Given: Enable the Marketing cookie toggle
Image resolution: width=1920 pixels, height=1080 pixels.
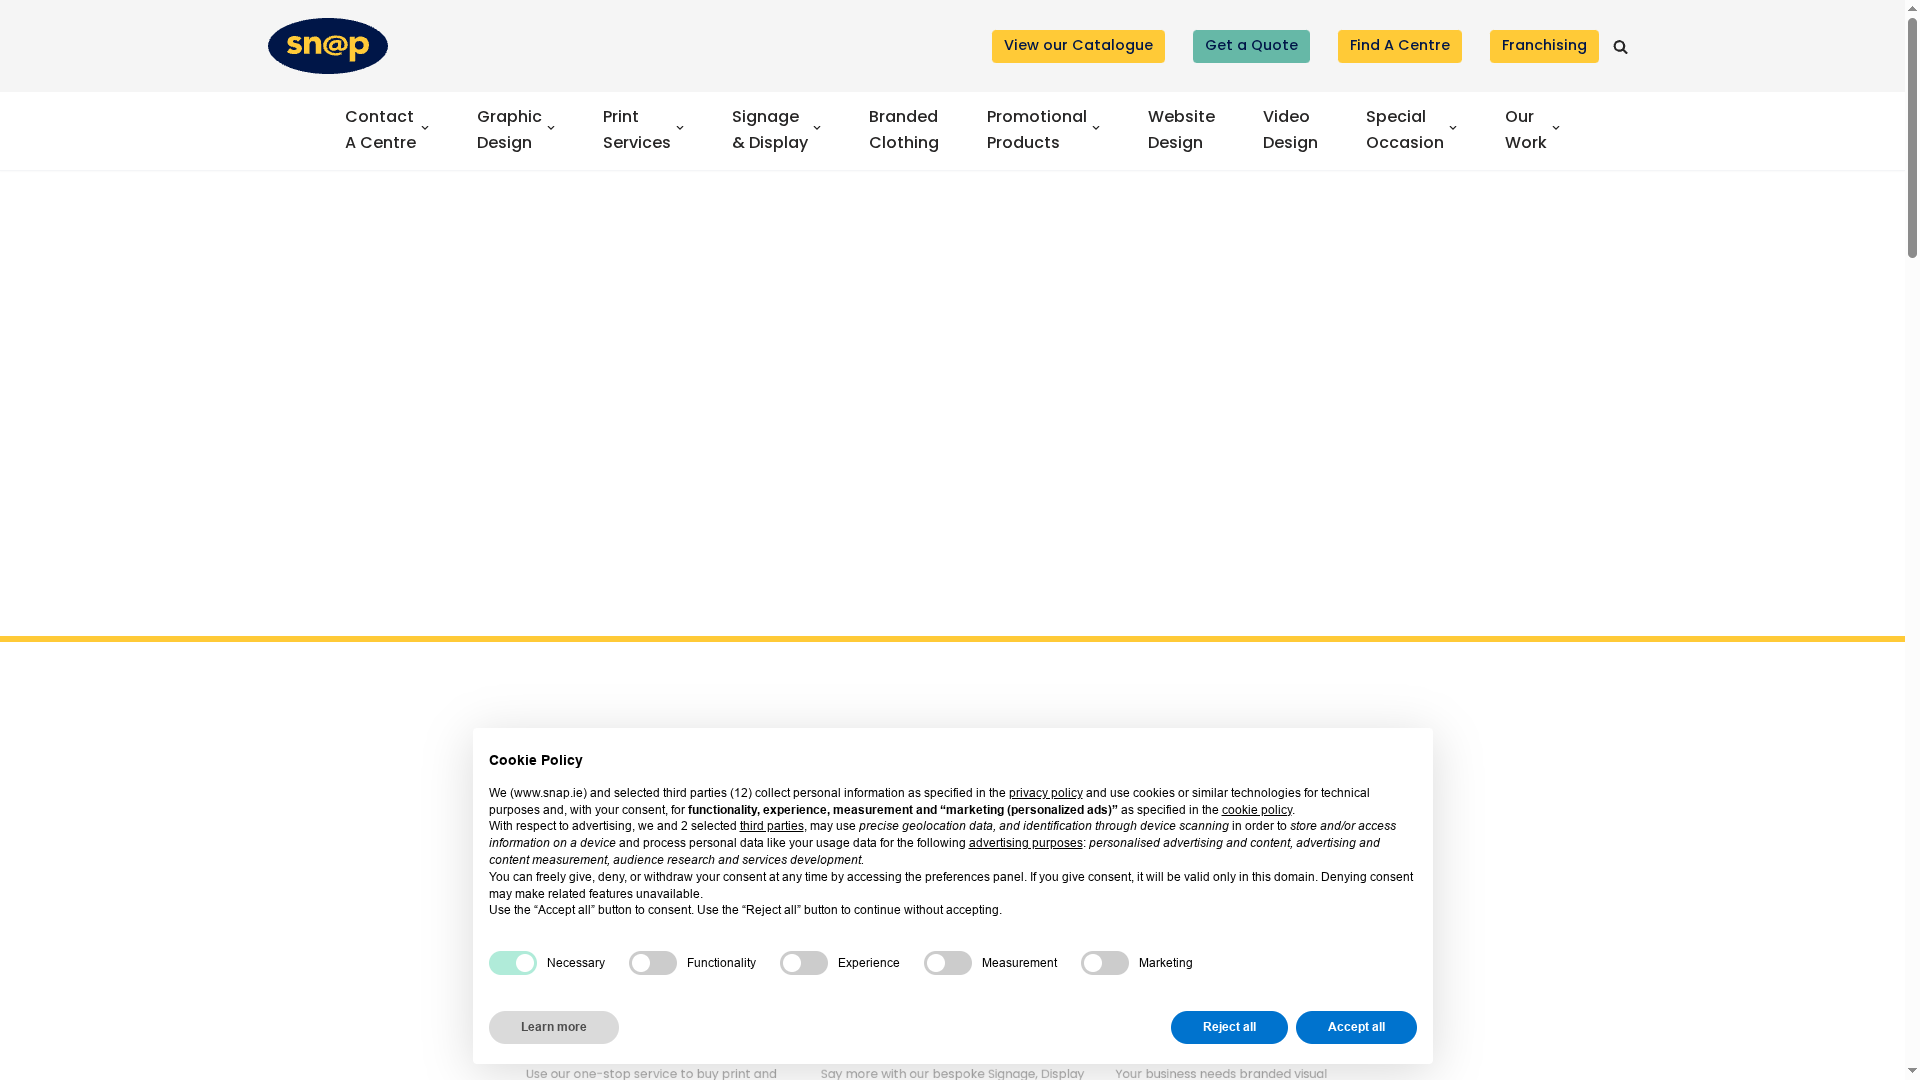Looking at the screenshot, I should [1104, 963].
